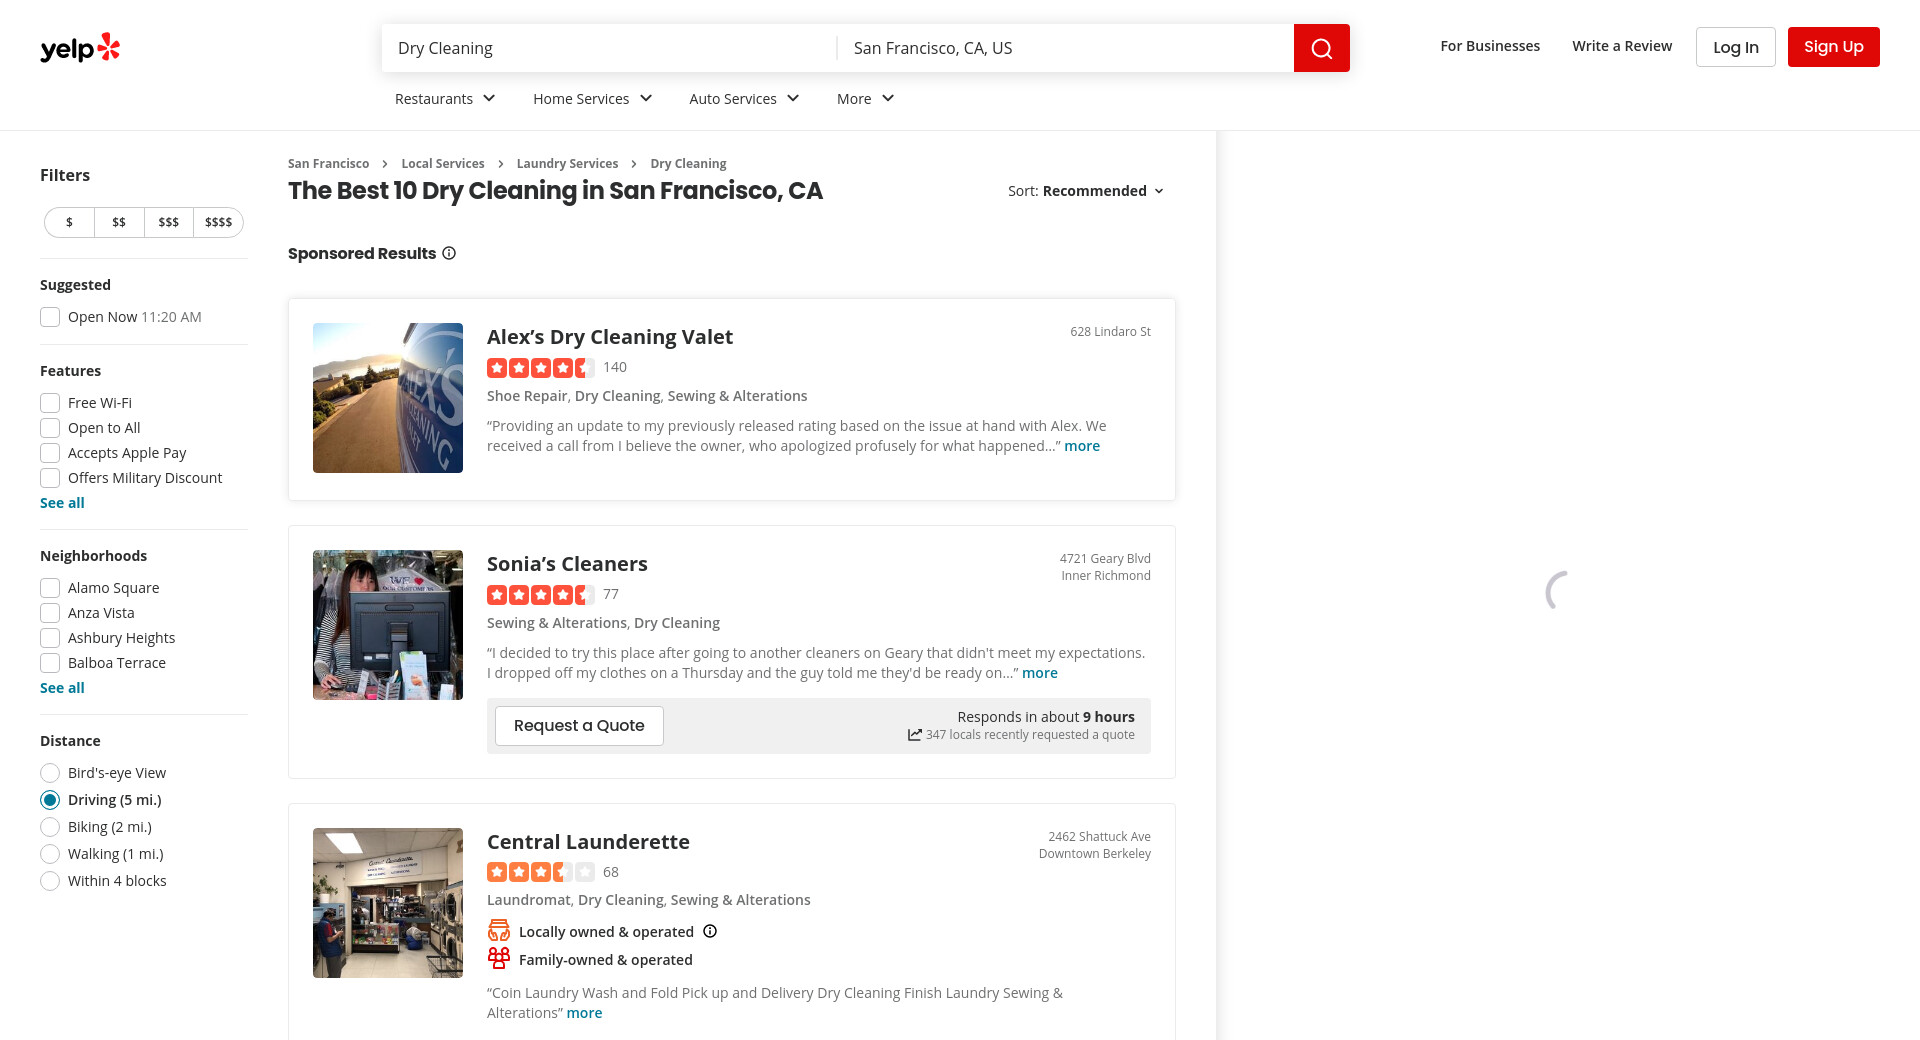Screen dimensions: 1920x1040
Task: Open the Sort: Recommended dropdown
Action: click(x=1086, y=191)
